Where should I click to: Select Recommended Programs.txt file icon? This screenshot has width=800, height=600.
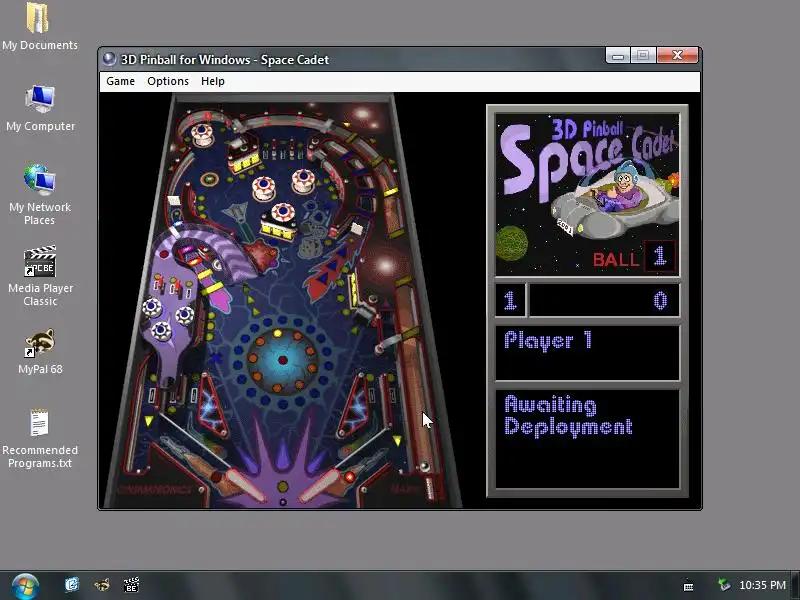pyautogui.click(x=40, y=439)
